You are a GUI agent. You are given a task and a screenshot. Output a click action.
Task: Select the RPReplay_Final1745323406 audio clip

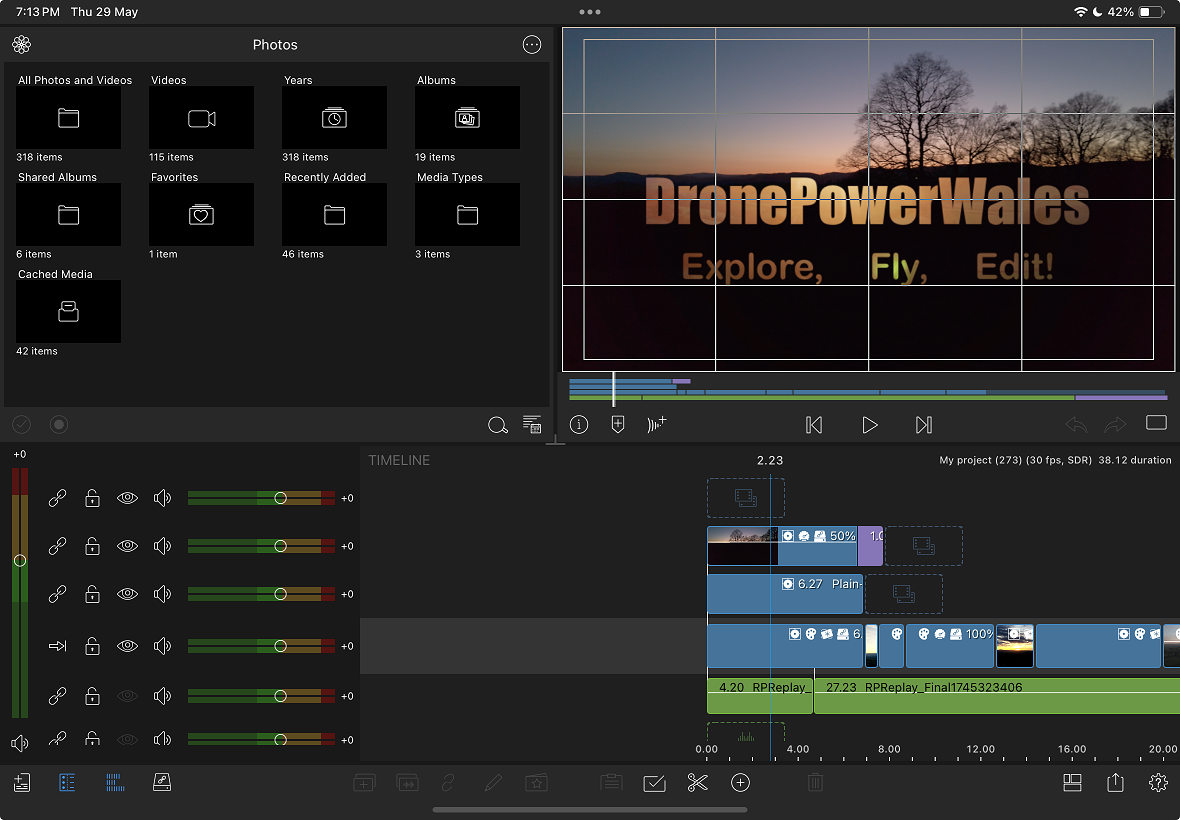(x=996, y=696)
